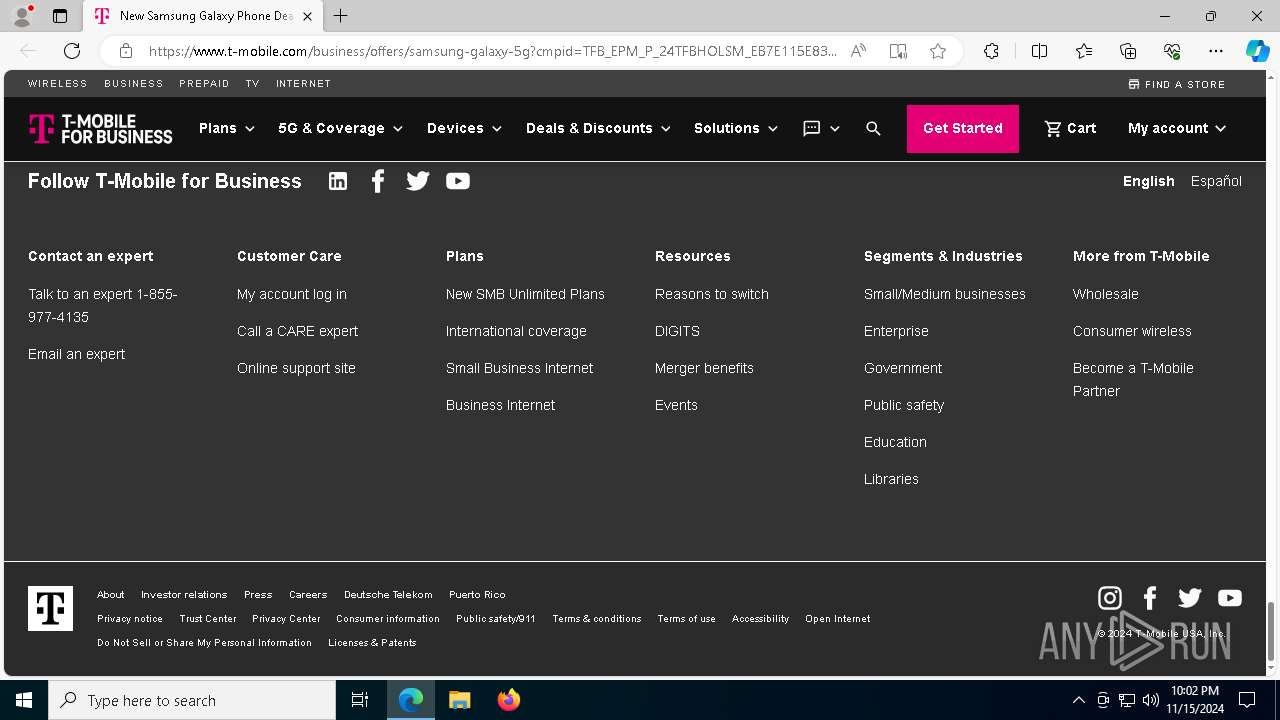This screenshot has width=1280, height=720.
Task: Click the Windows taskbar search box
Action: [x=192, y=700]
